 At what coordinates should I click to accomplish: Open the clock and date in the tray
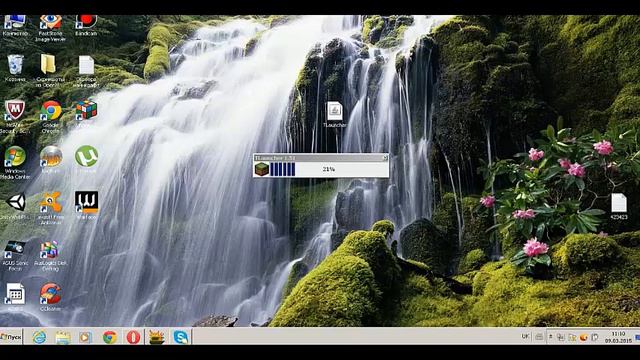pyautogui.click(x=618, y=337)
